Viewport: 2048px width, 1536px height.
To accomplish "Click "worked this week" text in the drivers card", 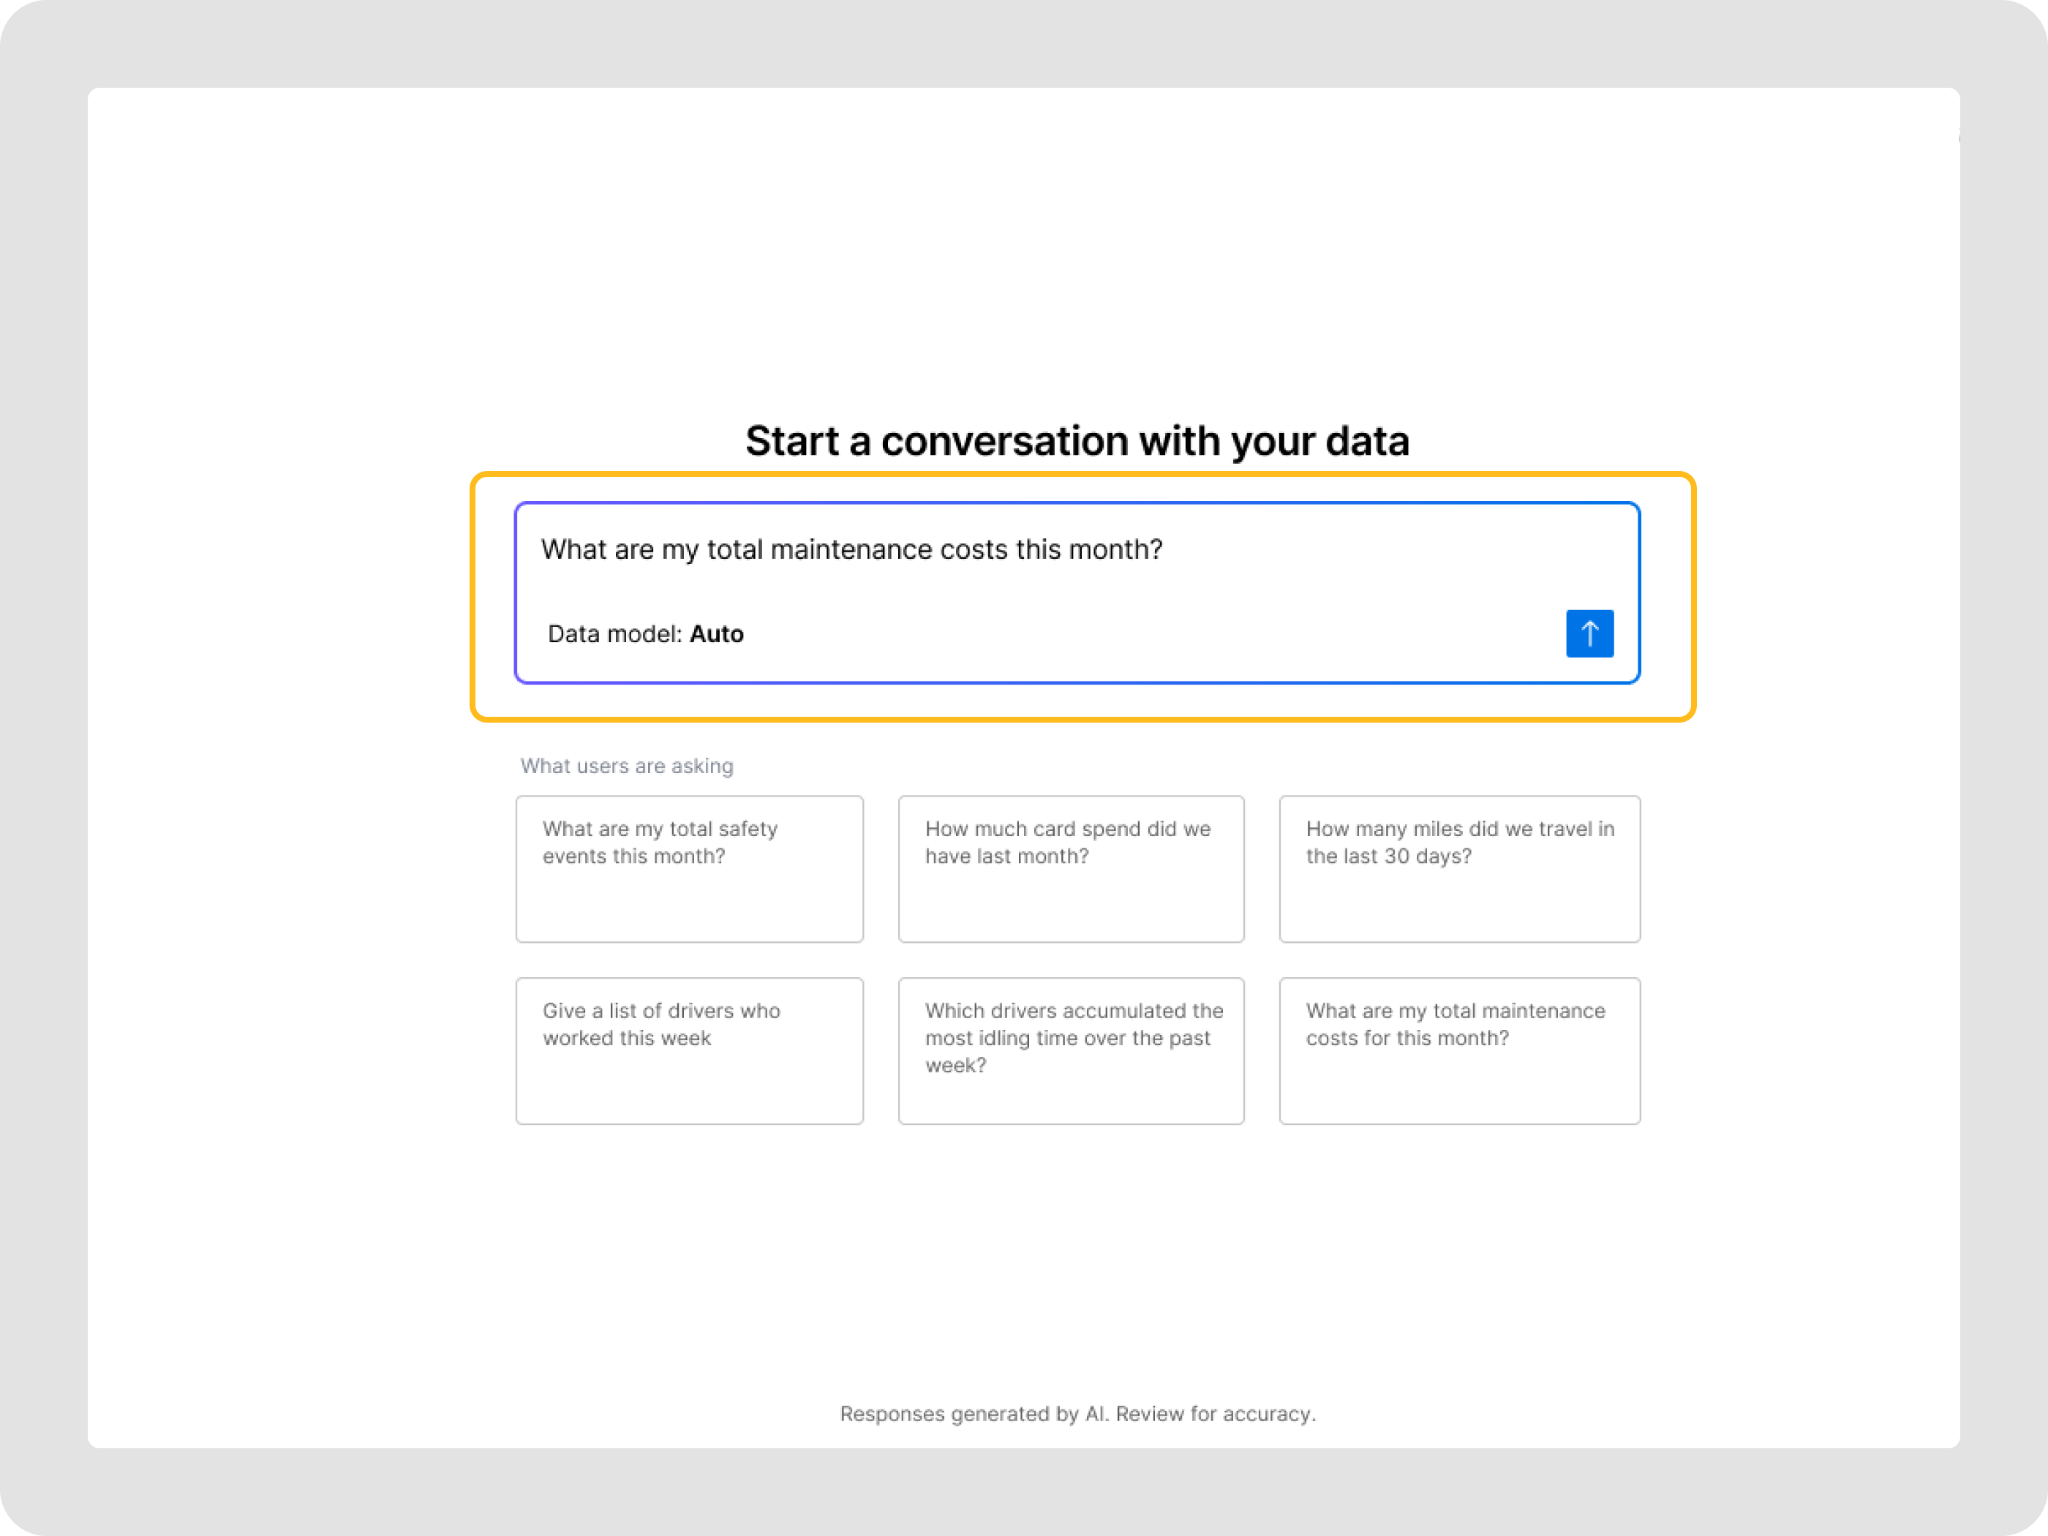I will [x=627, y=1038].
